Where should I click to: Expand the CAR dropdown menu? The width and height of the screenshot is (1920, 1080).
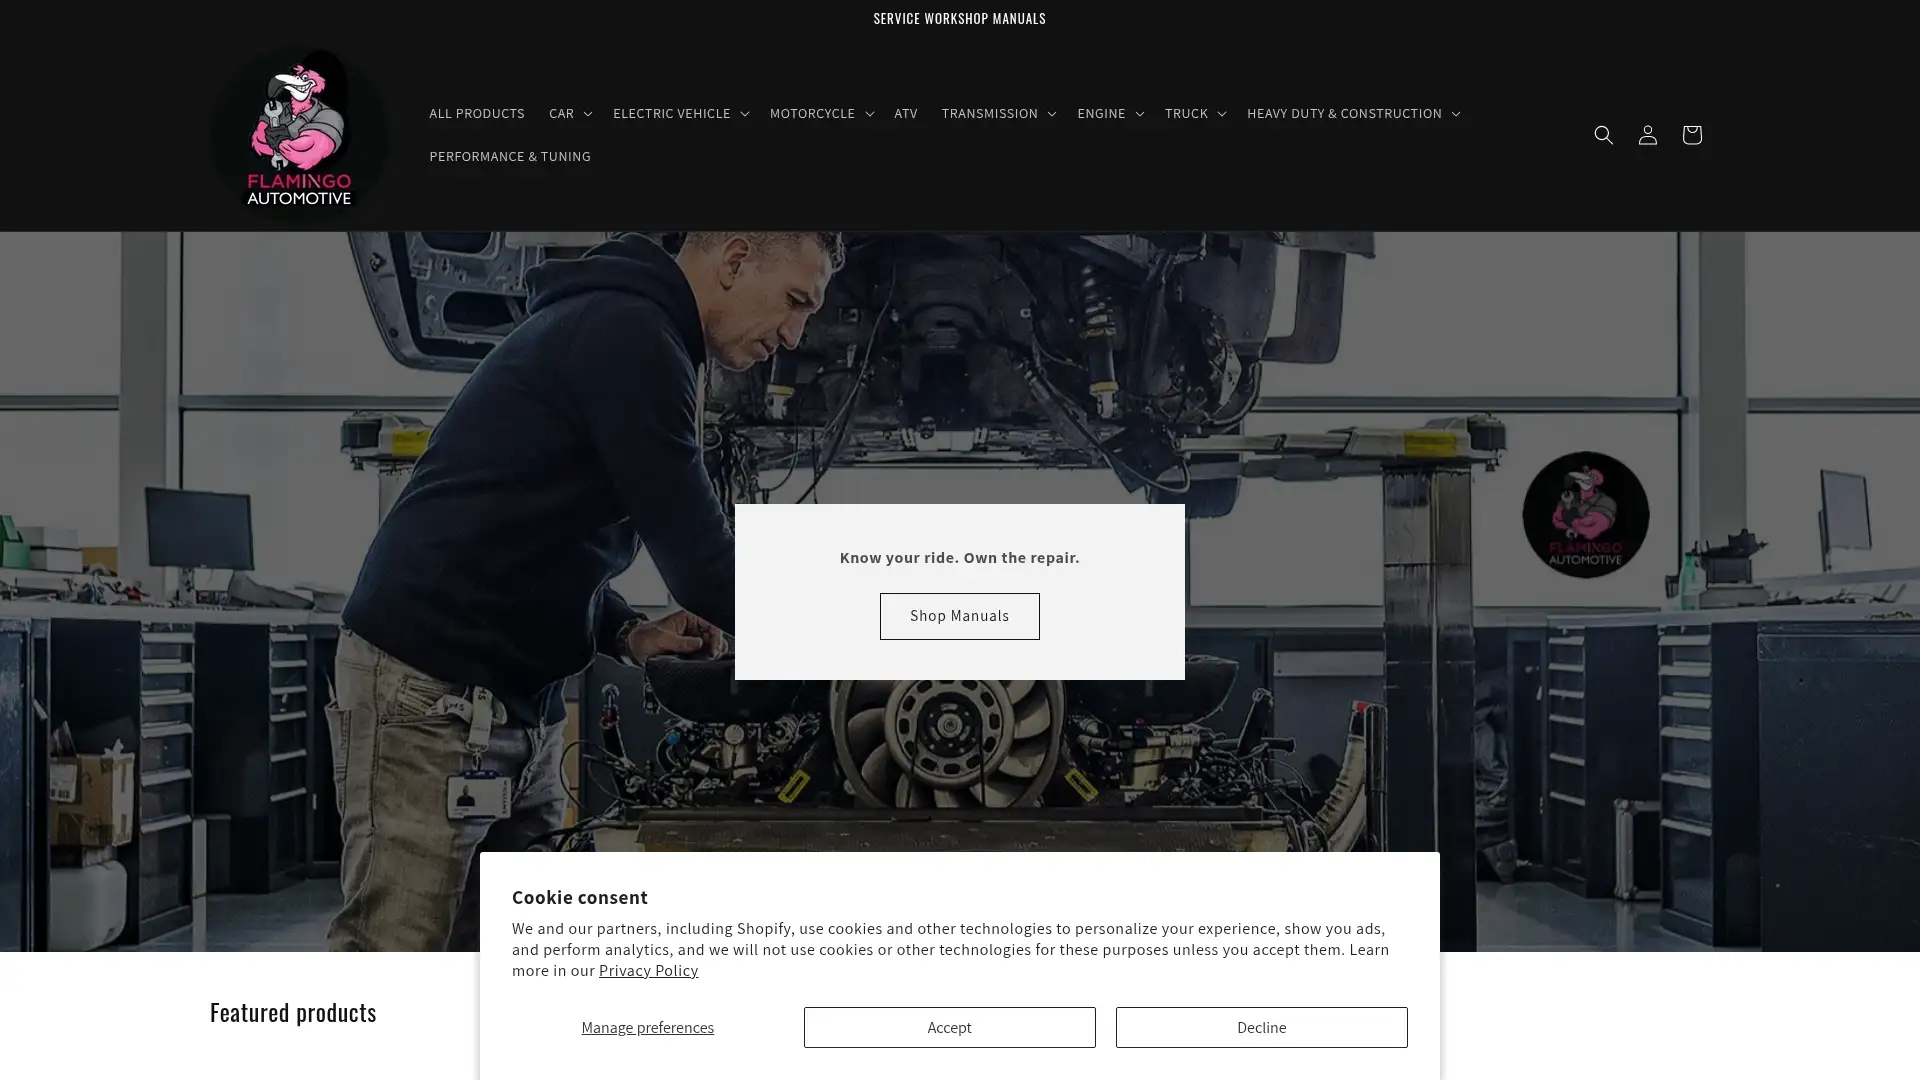click(x=569, y=113)
